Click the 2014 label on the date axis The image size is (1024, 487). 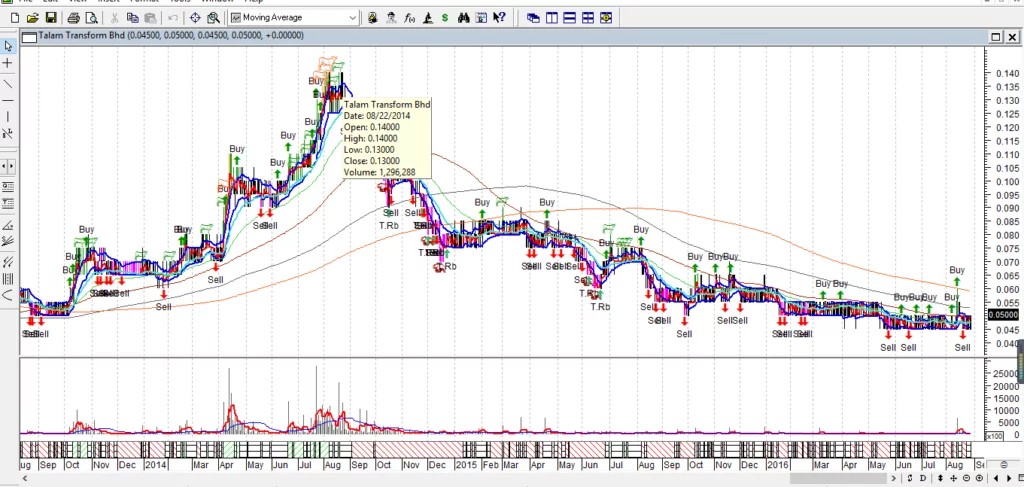click(x=155, y=465)
